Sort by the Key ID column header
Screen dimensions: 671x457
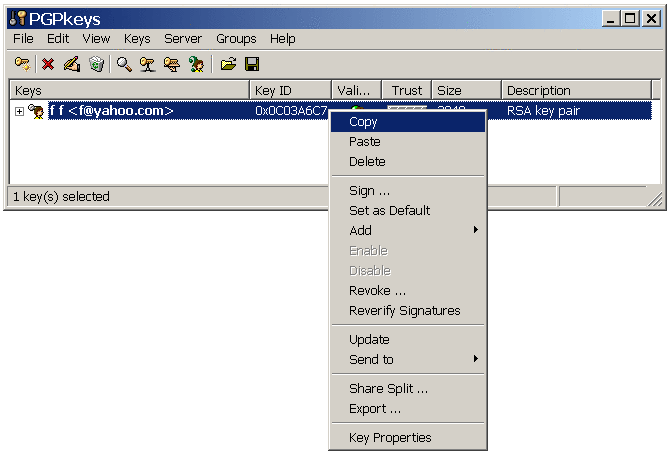(291, 90)
